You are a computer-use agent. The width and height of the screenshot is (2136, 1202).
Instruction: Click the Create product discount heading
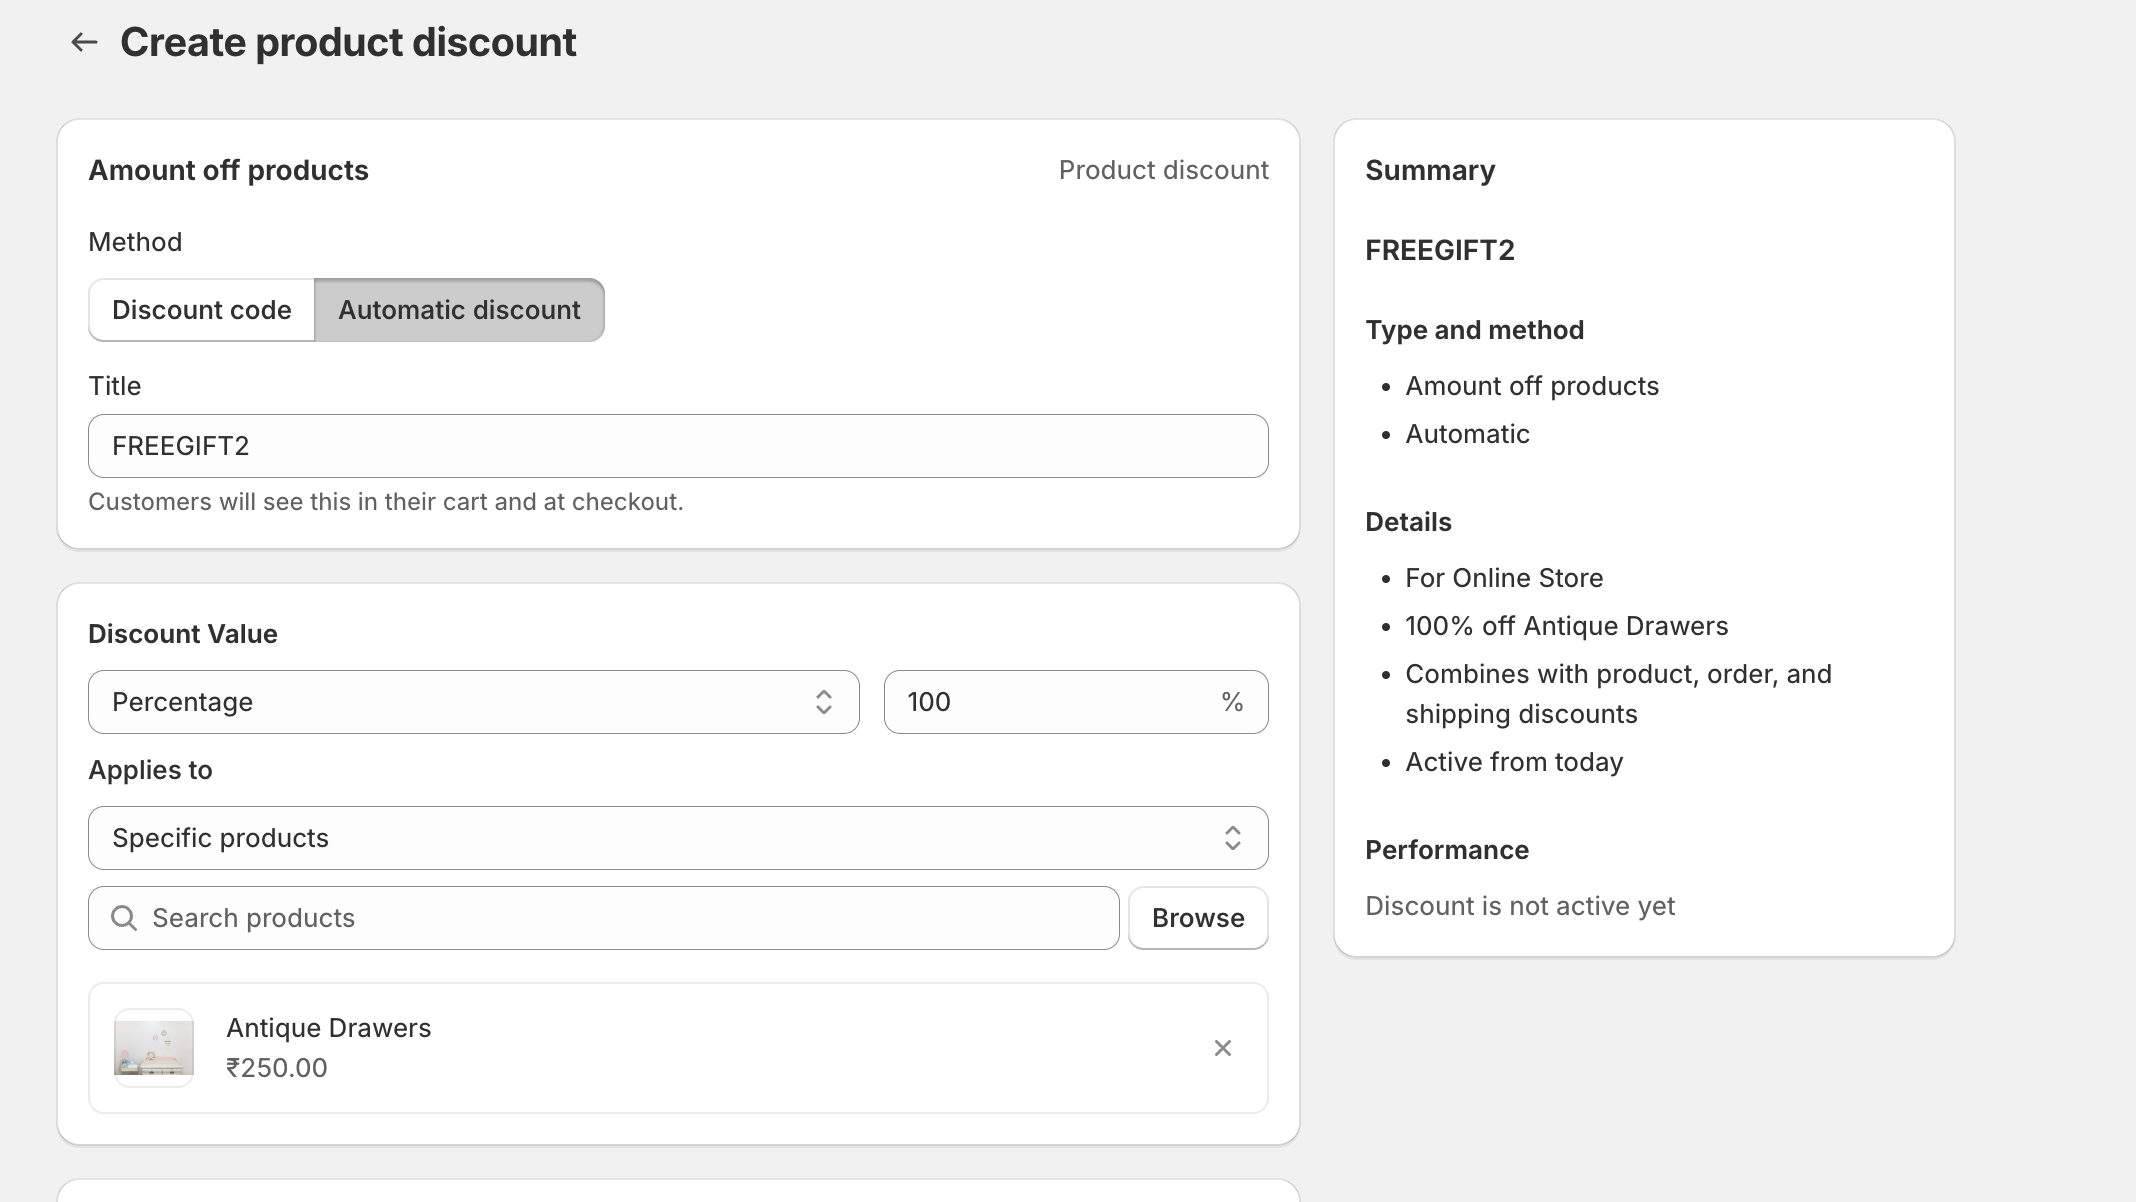tap(348, 42)
